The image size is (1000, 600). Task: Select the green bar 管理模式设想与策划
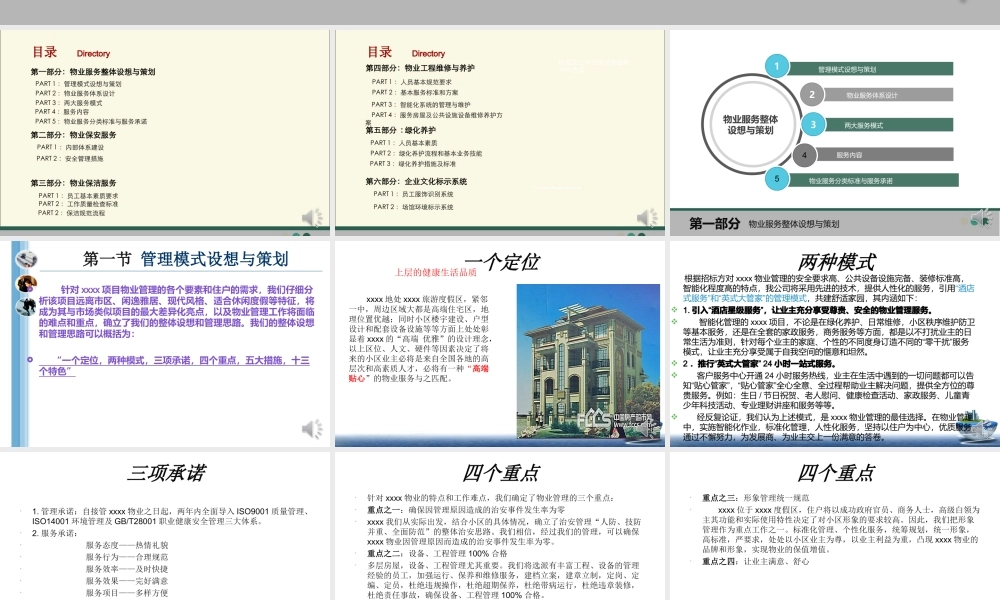click(x=871, y=69)
